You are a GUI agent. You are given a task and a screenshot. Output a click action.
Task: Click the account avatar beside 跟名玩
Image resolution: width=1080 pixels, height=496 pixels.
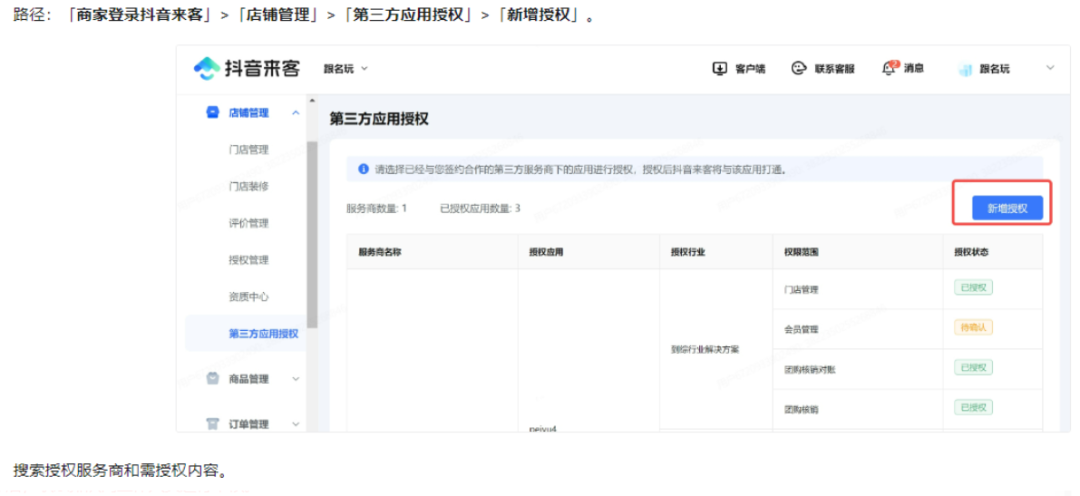[x=965, y=69]
